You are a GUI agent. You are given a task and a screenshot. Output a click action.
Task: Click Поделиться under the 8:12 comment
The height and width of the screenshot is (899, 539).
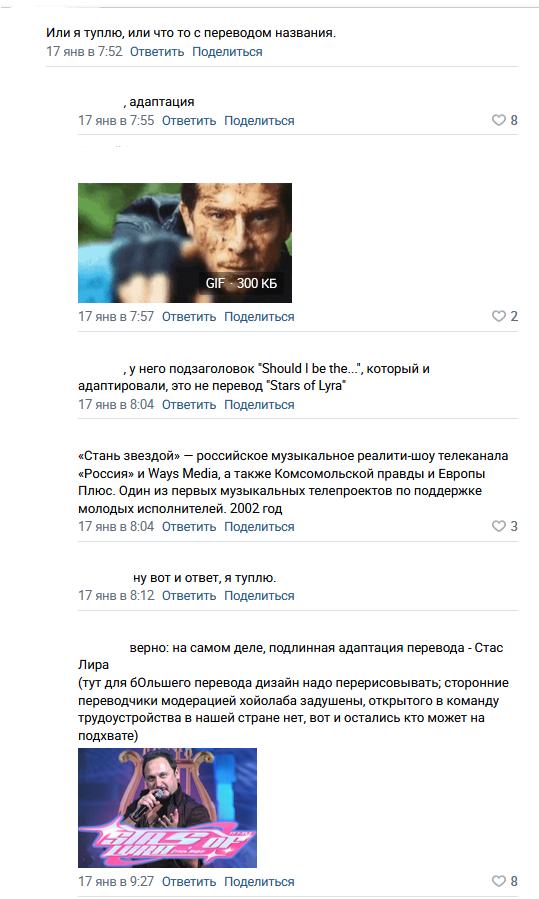259,596
